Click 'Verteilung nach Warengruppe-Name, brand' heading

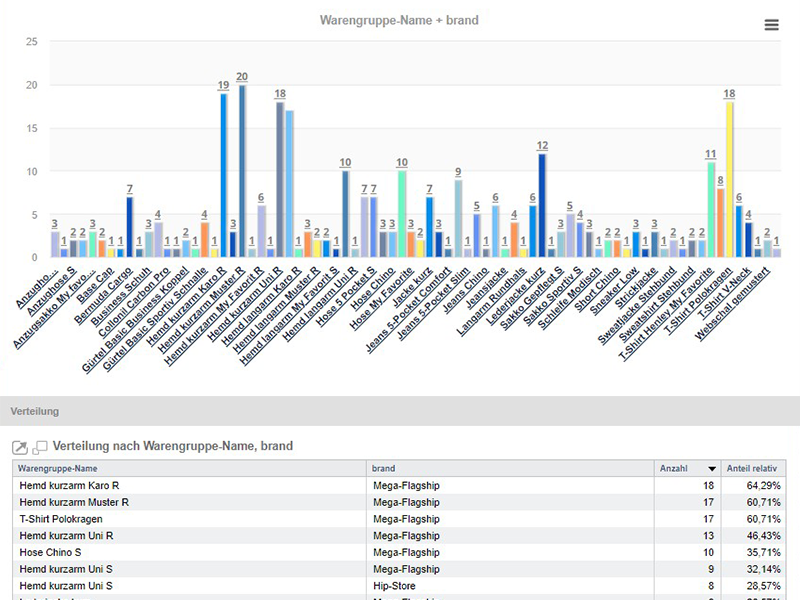click(173, 446)
